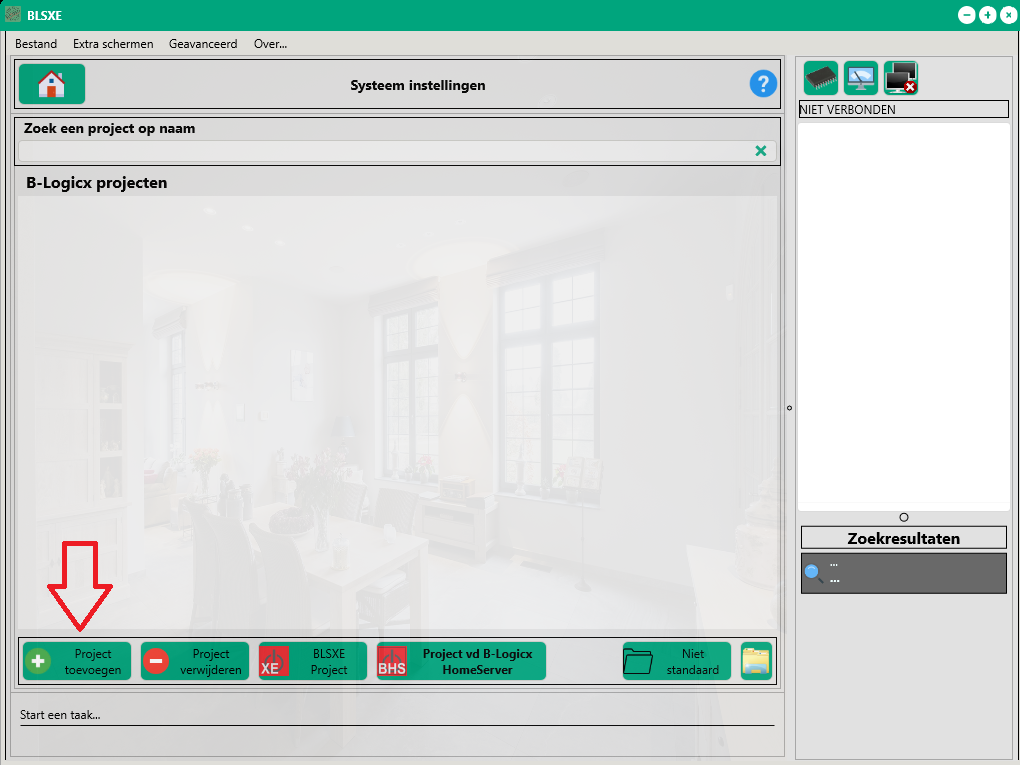Open the Extra schermen menu

click(113, 44)
